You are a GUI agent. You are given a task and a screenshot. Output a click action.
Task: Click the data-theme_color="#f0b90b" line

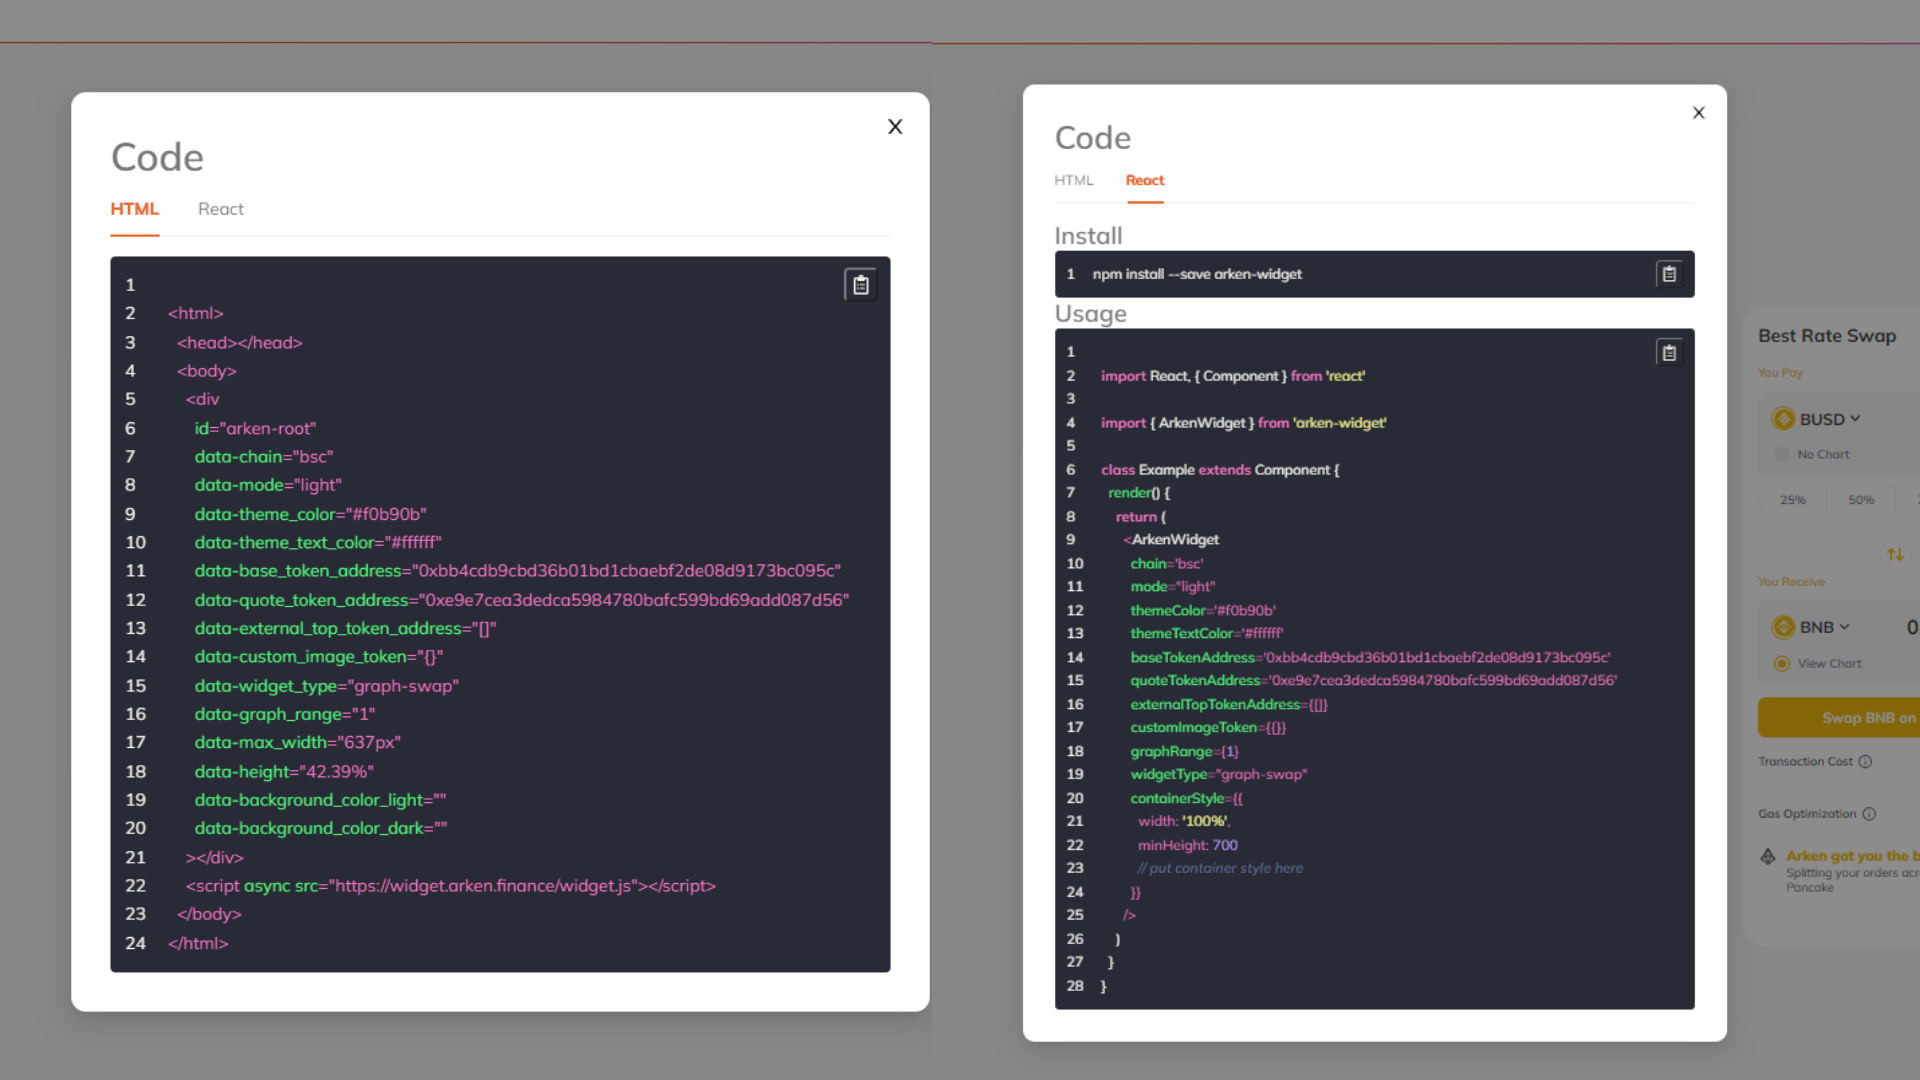click(310, 514)
